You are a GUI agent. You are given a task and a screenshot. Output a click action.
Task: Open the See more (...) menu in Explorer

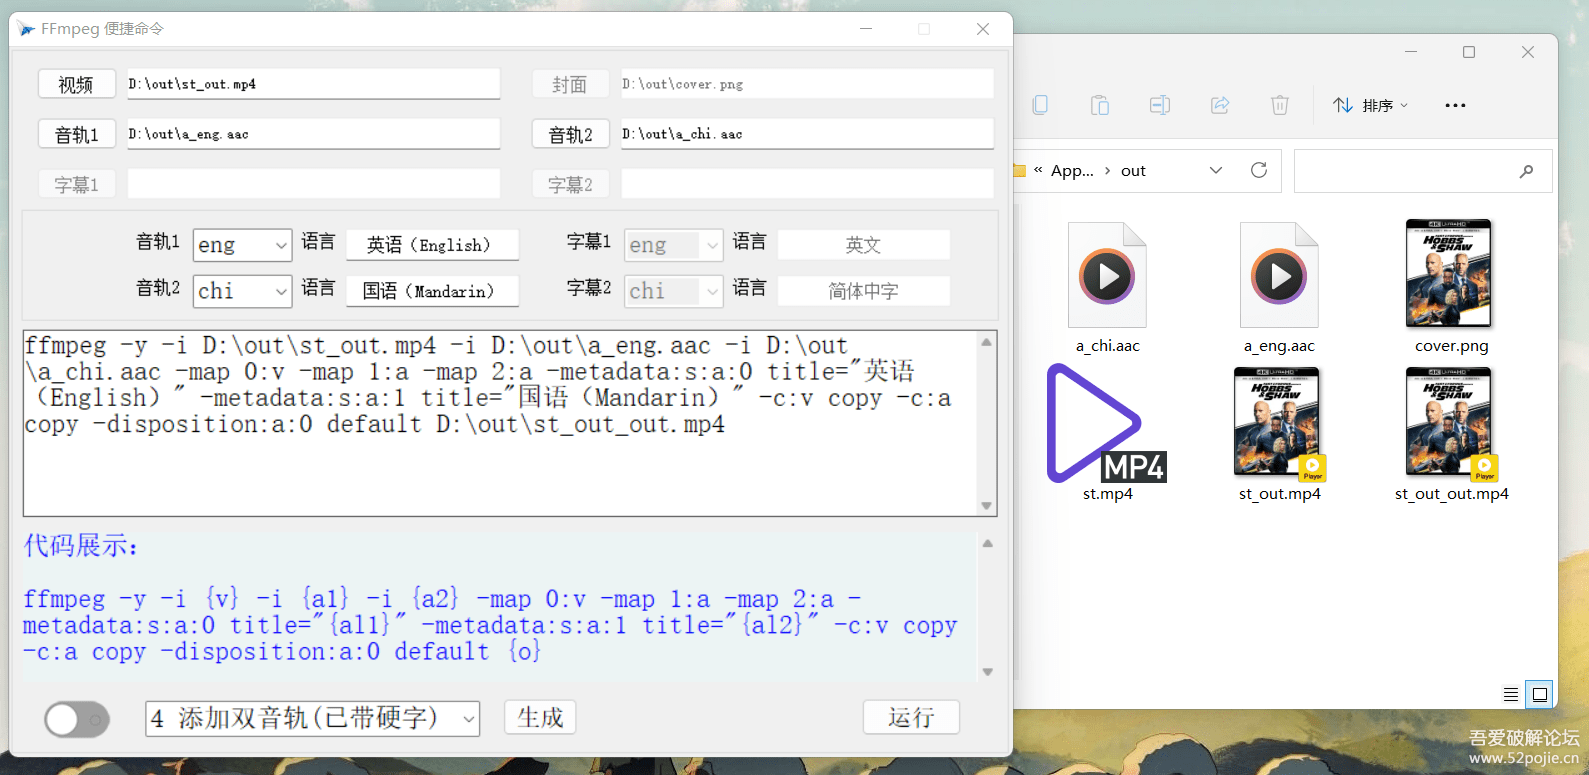(x=1455, y=105)
